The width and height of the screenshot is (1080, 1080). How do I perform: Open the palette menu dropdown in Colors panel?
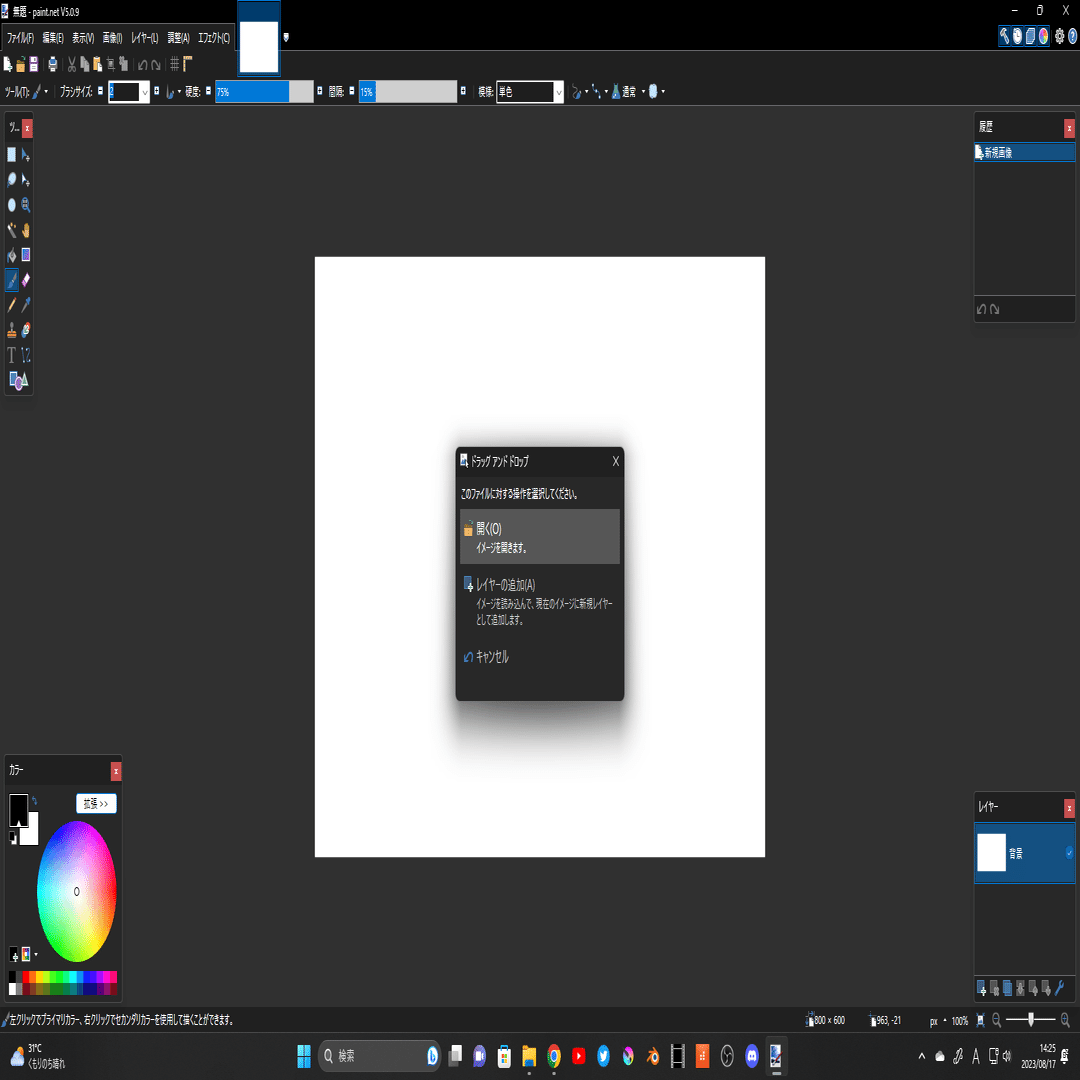pos(29,954)
